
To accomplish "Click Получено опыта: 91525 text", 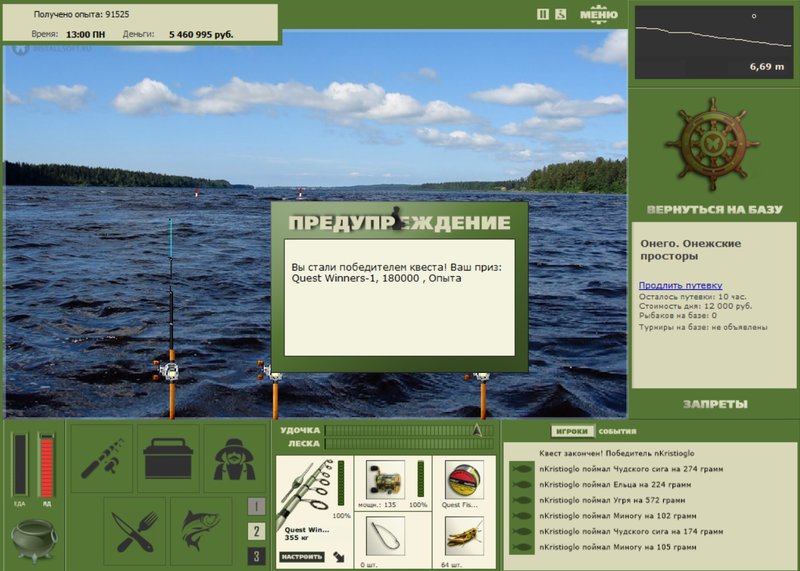I will (x=81, y=14).
